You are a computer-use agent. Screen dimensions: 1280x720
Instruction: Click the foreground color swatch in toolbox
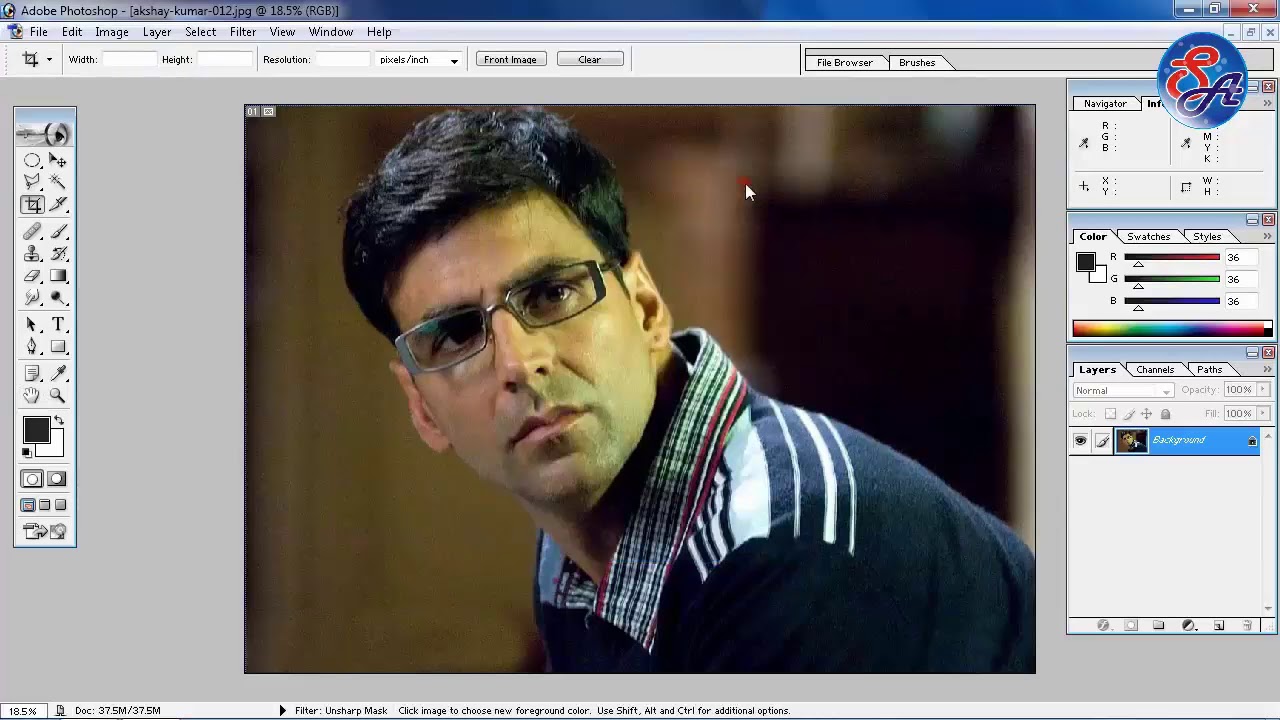tap(36, 430)
